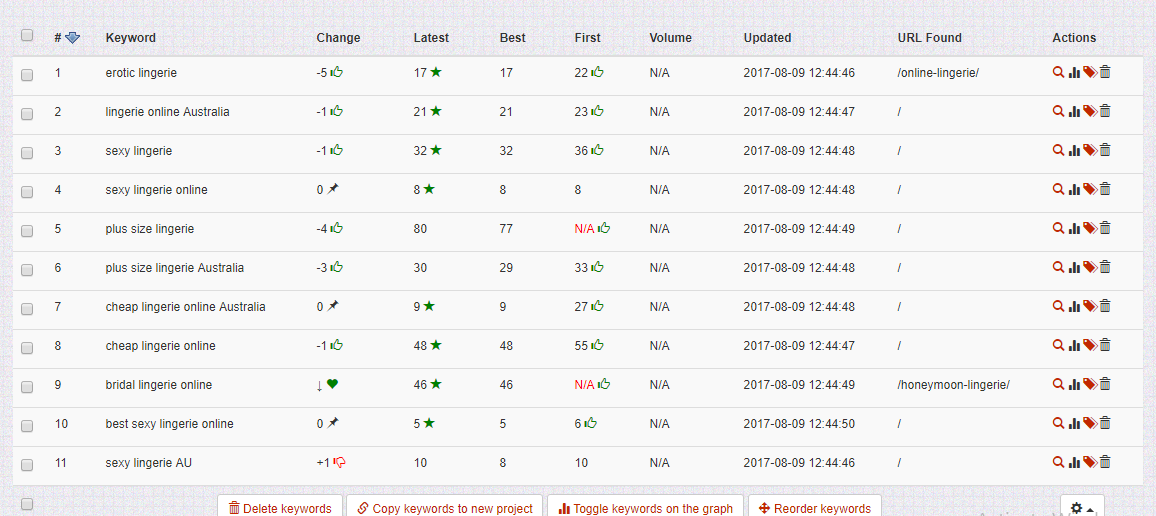Viewport: 1156px width, 516px height.
Task: Search icon for sexy lingerie online row
Action: (x=1058, y=189)
